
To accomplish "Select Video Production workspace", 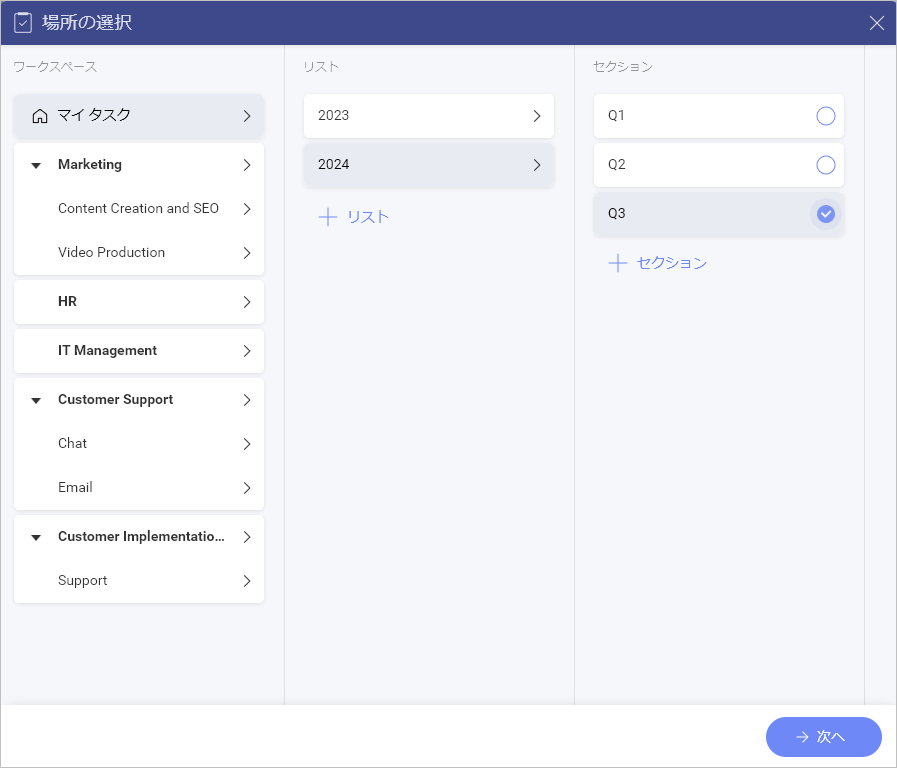I will pos(139,253).
